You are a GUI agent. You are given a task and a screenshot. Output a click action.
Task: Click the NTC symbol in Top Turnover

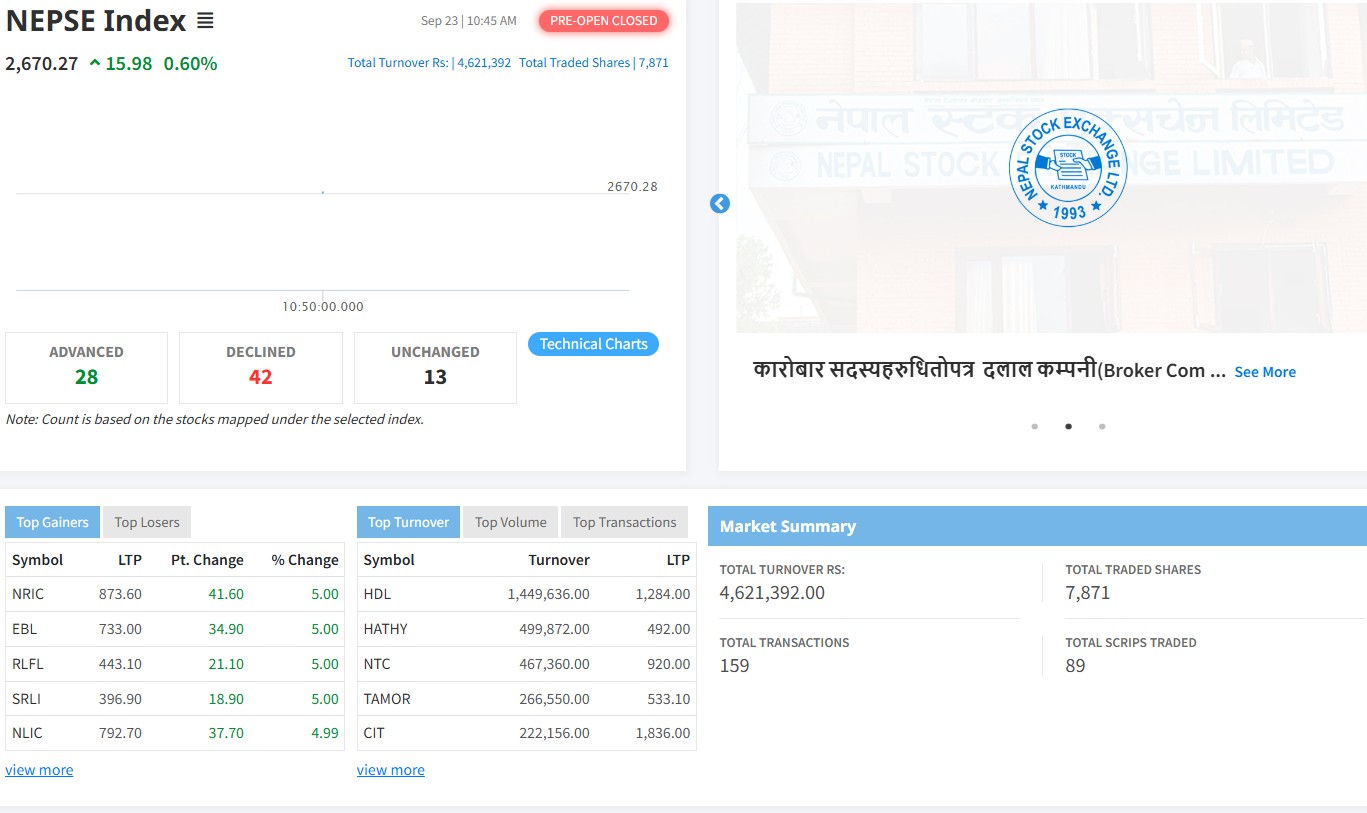pos(377,664)
